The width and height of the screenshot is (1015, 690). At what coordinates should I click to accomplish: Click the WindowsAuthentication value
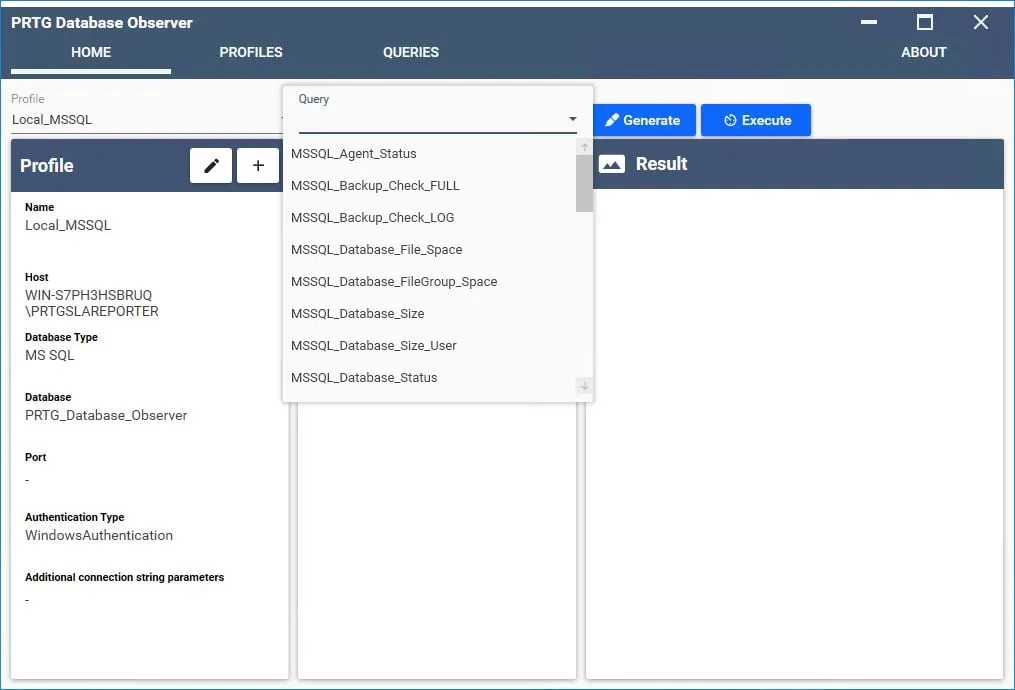pyautogui.click(x=99, y=535)
